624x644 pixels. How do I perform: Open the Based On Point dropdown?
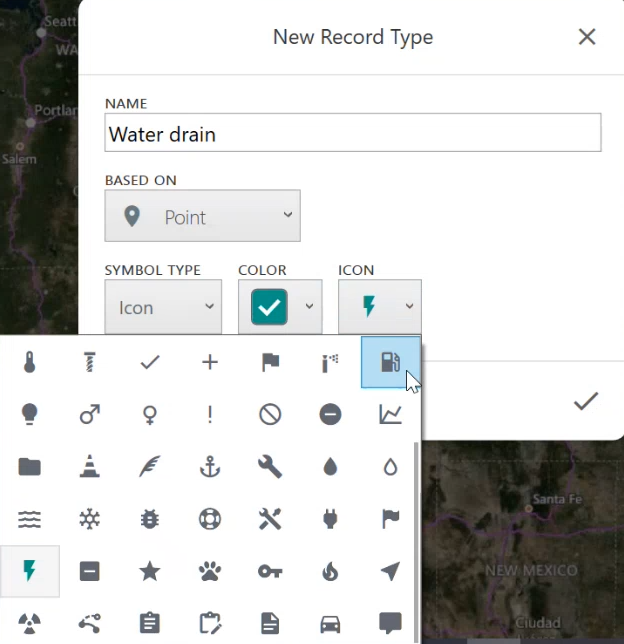[x=202, y=216]
